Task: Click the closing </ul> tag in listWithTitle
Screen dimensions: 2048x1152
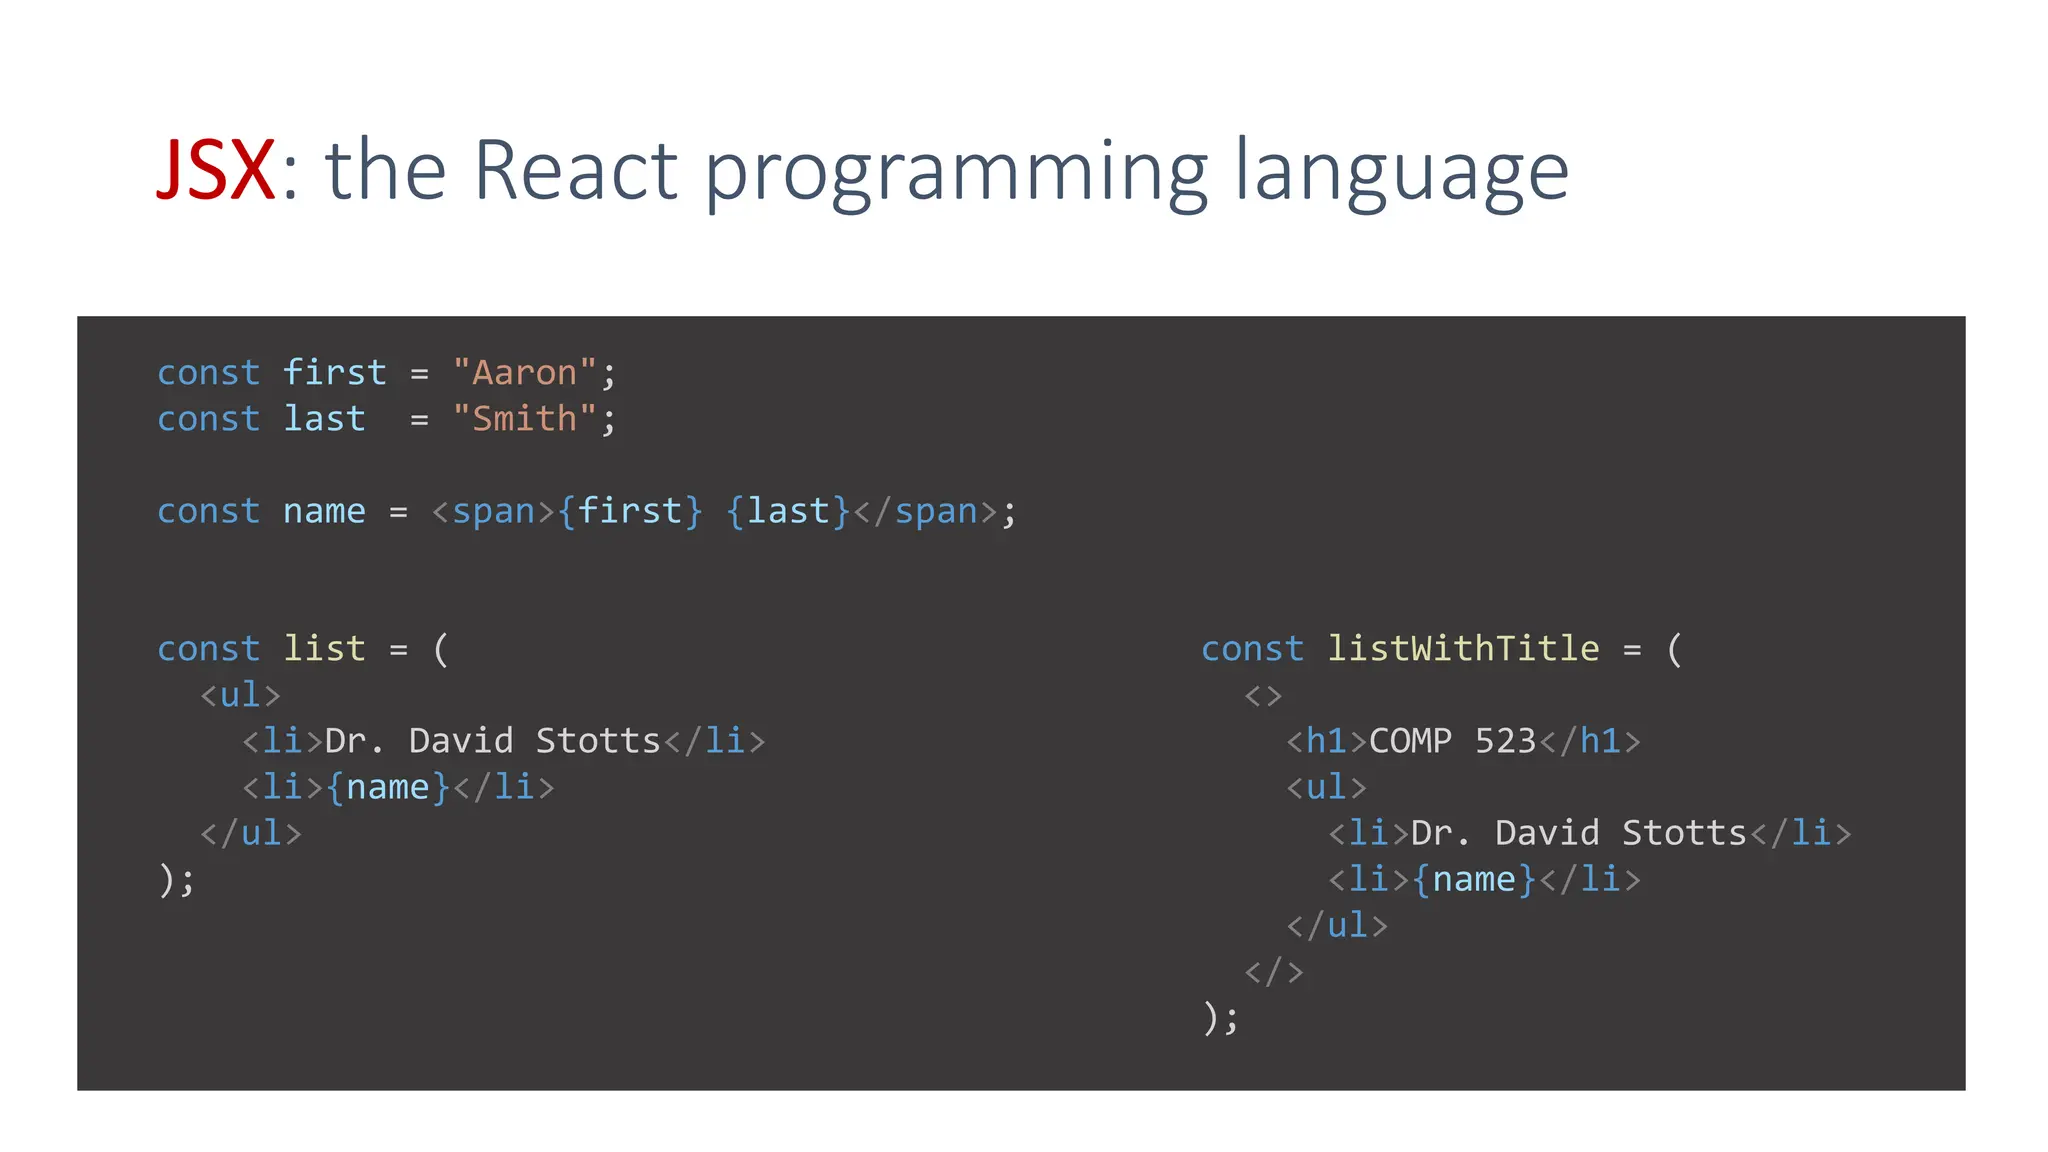Action: coord(1337,925)
